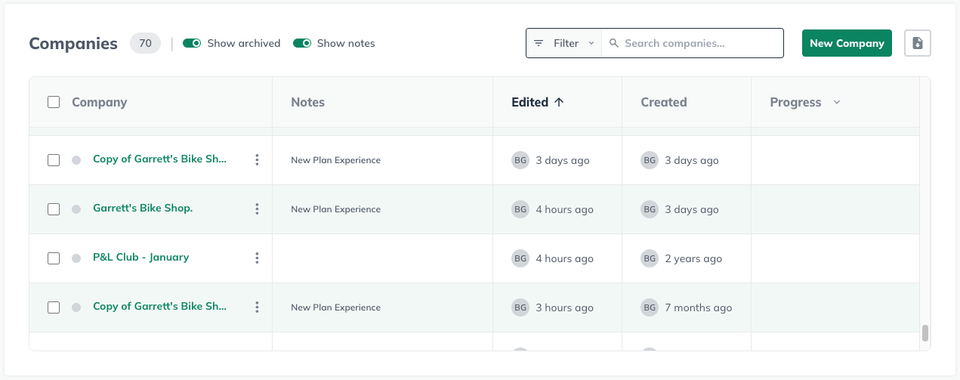The image size is (960, 380).
Task: Click the table's vertical scrollbar thumb
Action: [x=925, y=333]
